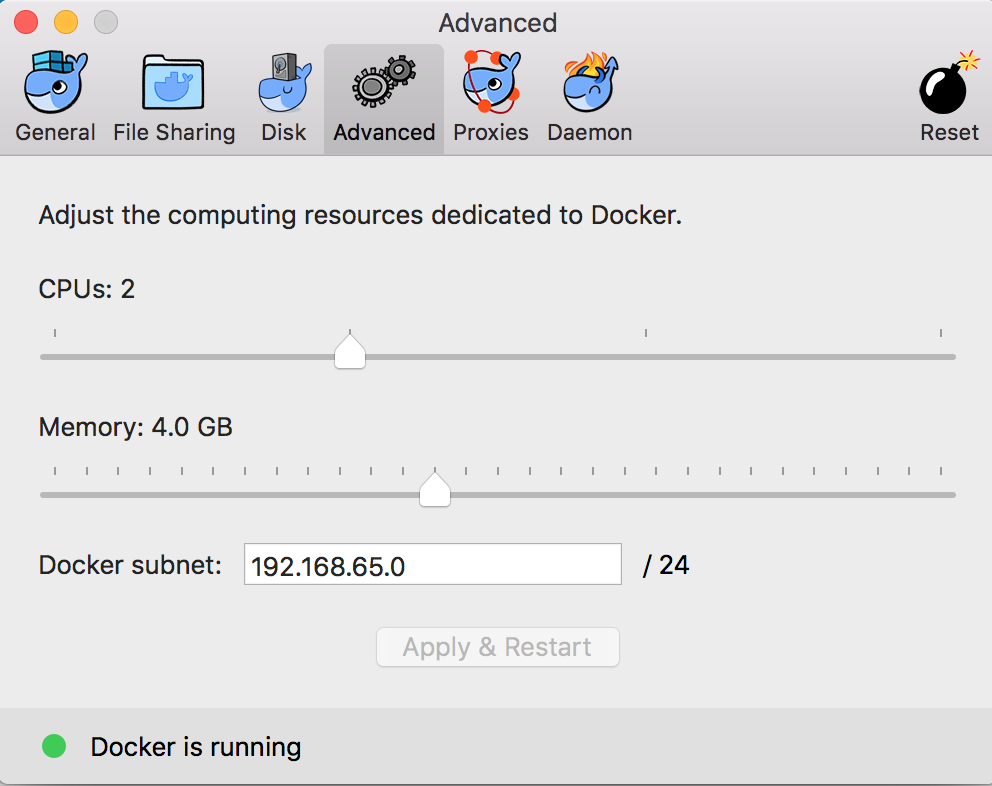Open File Sharing folder icon

[x=173, y=83]
